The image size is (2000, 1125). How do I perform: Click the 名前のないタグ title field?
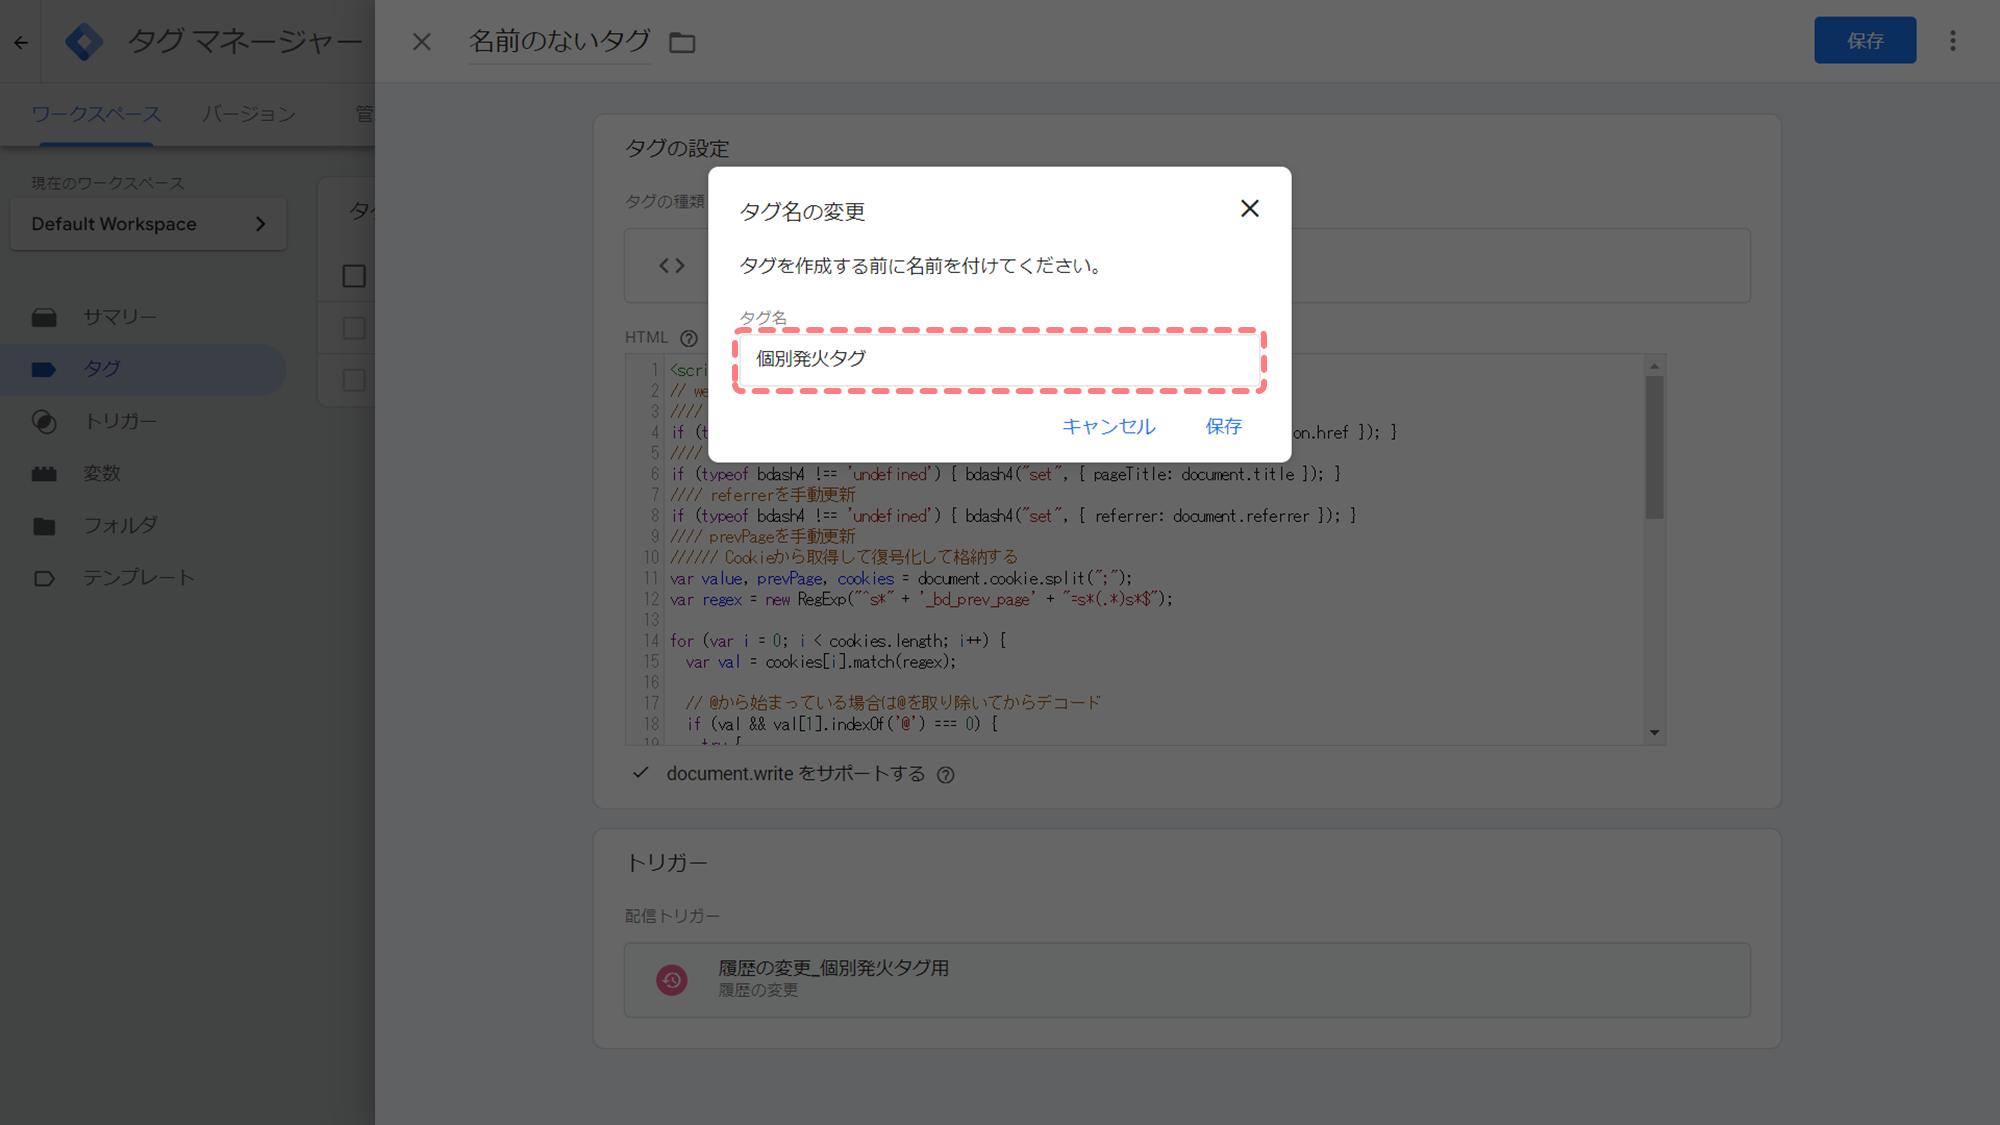[x=560, y=42]
